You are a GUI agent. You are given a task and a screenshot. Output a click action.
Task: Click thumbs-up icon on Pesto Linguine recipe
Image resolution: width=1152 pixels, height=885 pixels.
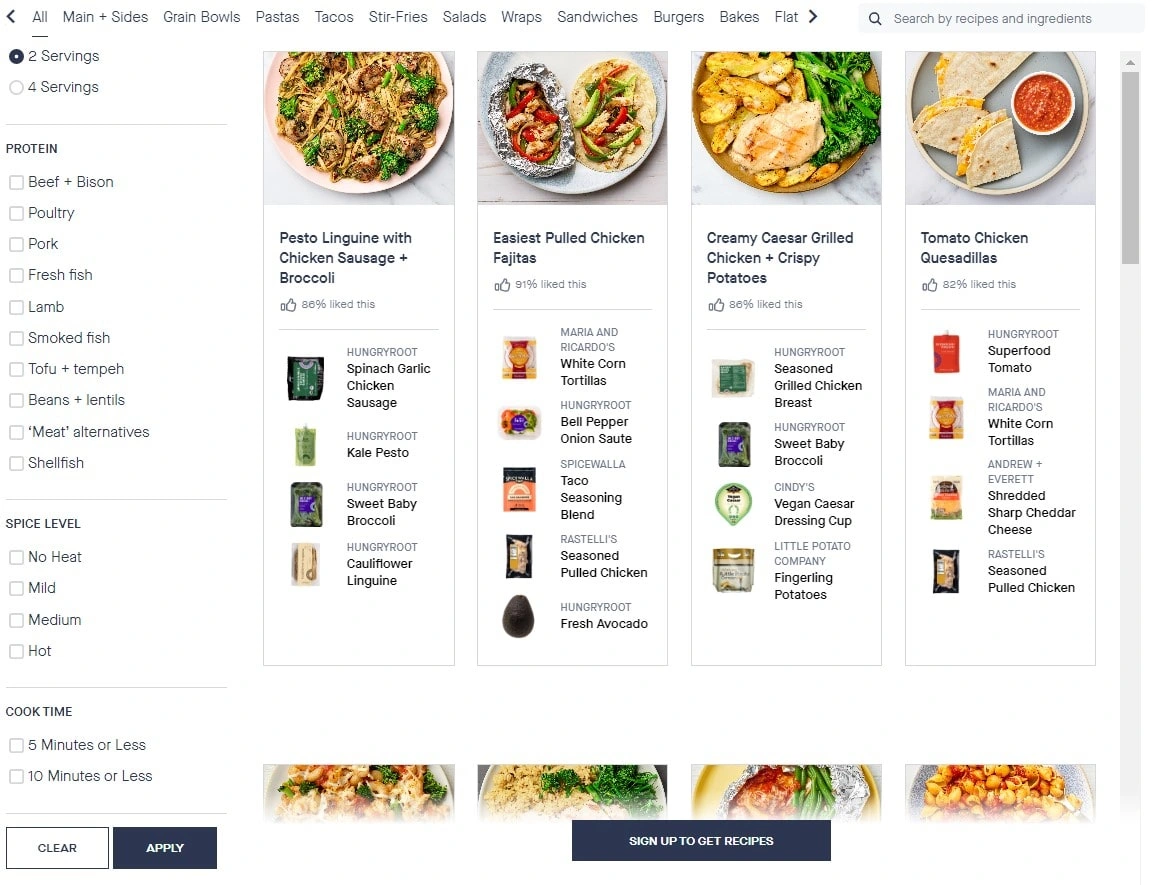pyautogui.click(x=288, y=305)
